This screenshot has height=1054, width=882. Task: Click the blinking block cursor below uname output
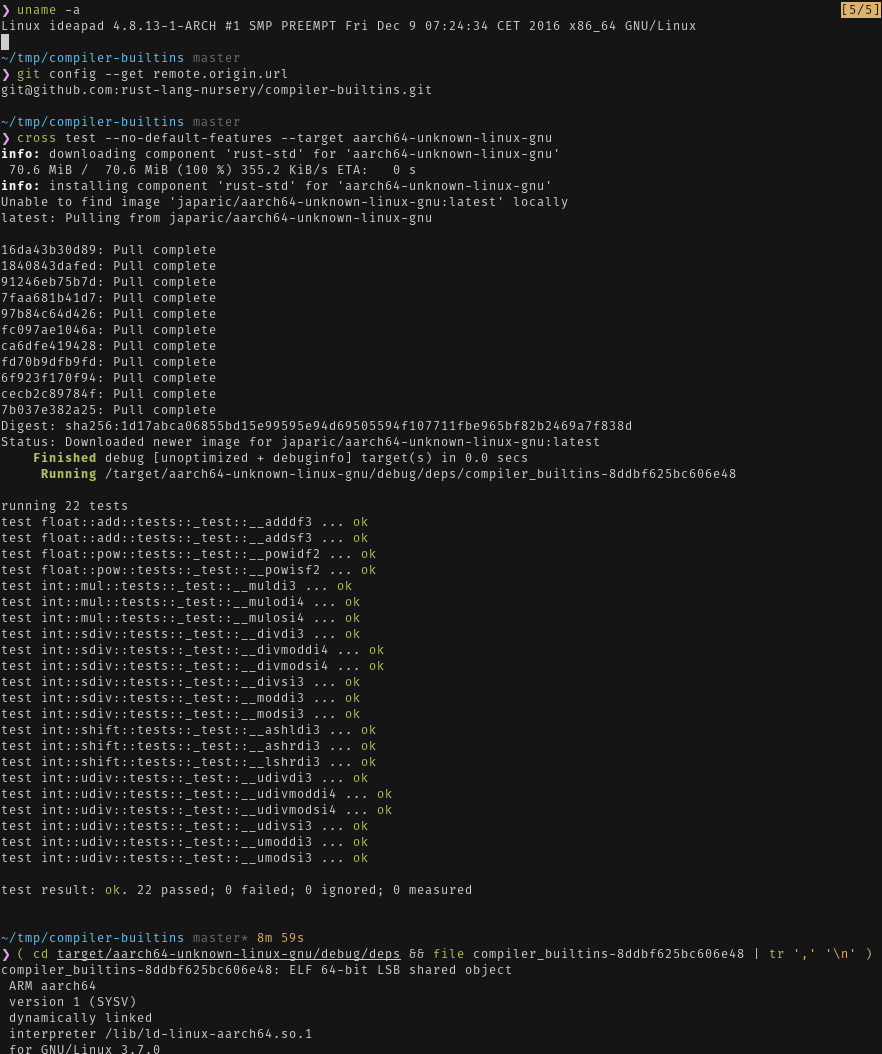(7, 42)
